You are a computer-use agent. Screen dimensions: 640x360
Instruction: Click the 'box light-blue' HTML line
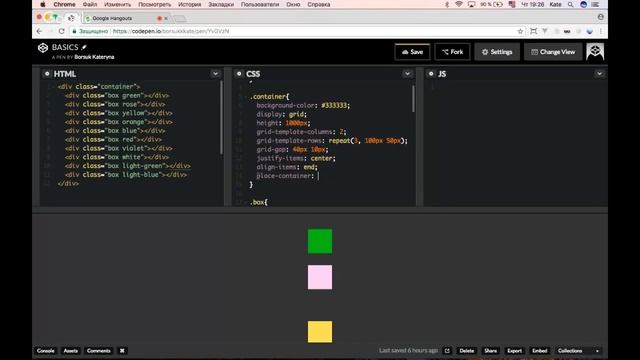126,175
